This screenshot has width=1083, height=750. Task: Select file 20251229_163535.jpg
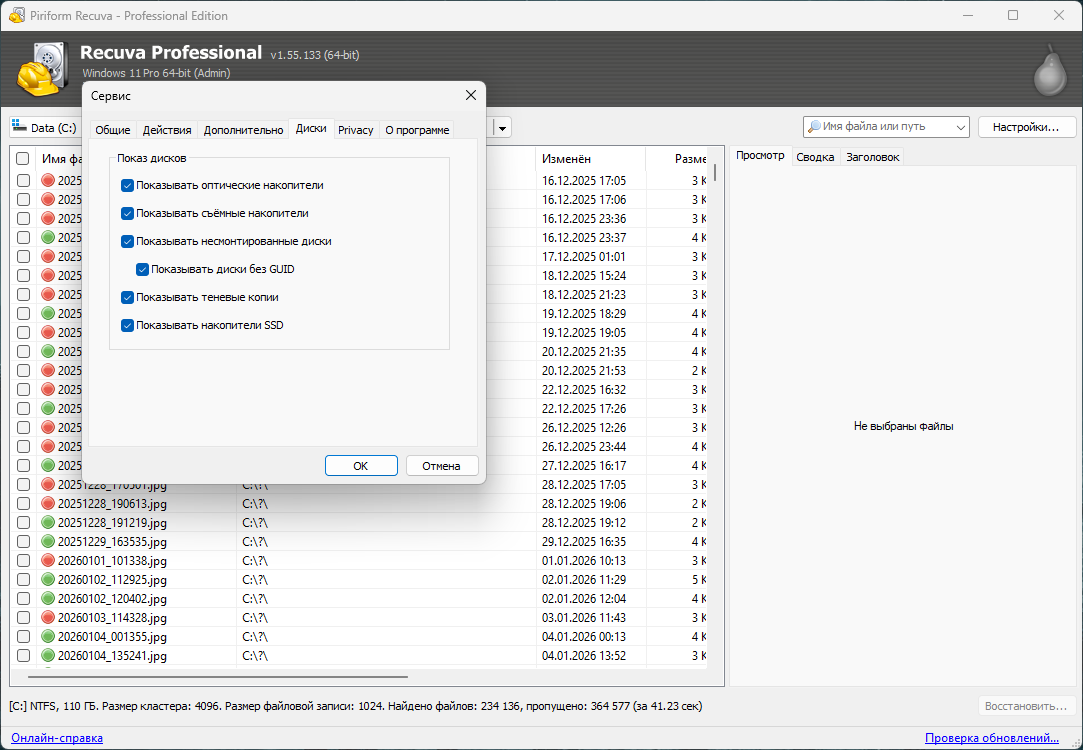[112, 541]
